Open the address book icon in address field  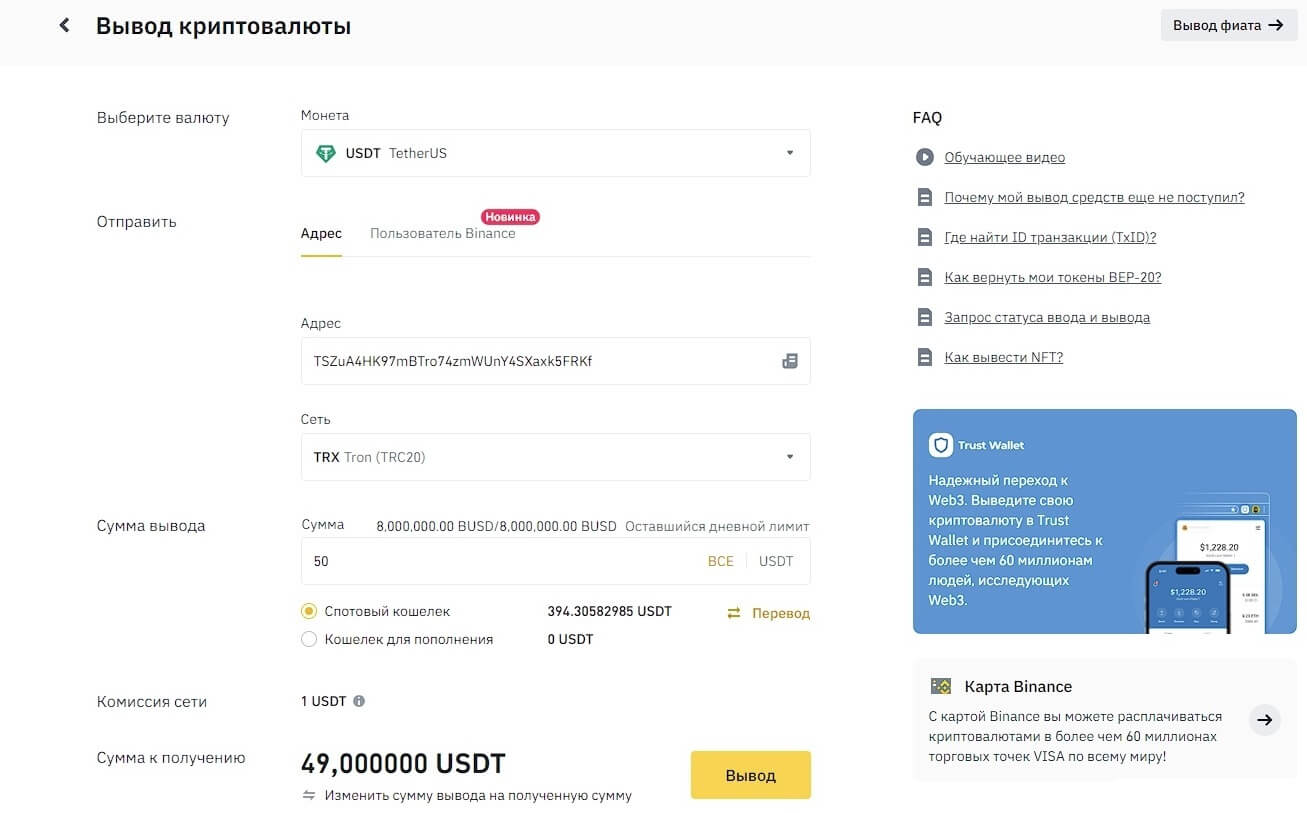pos(789,361)
